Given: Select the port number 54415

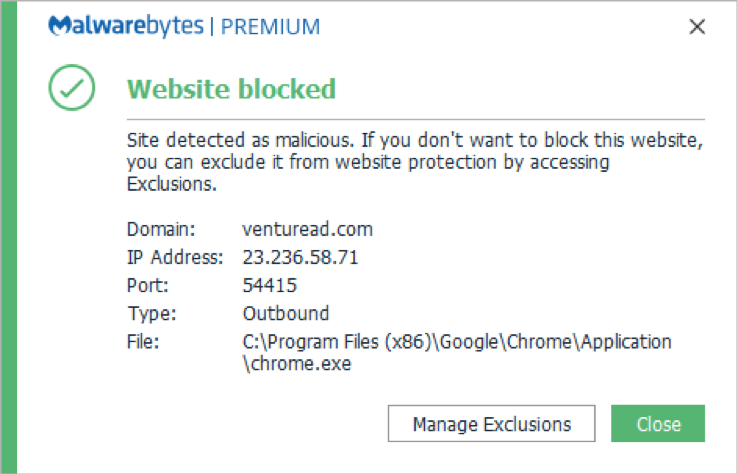Looking at the screenshot, I should [270, 285].
